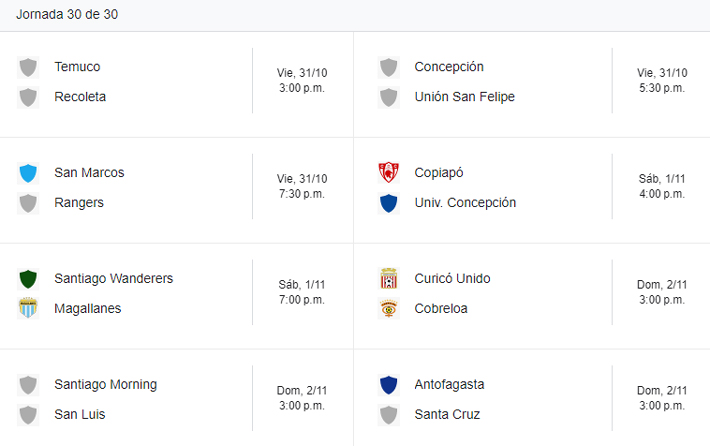710x446 pixels.
Task: Open the Recoleta team link
Action: [x=80, y=97]
